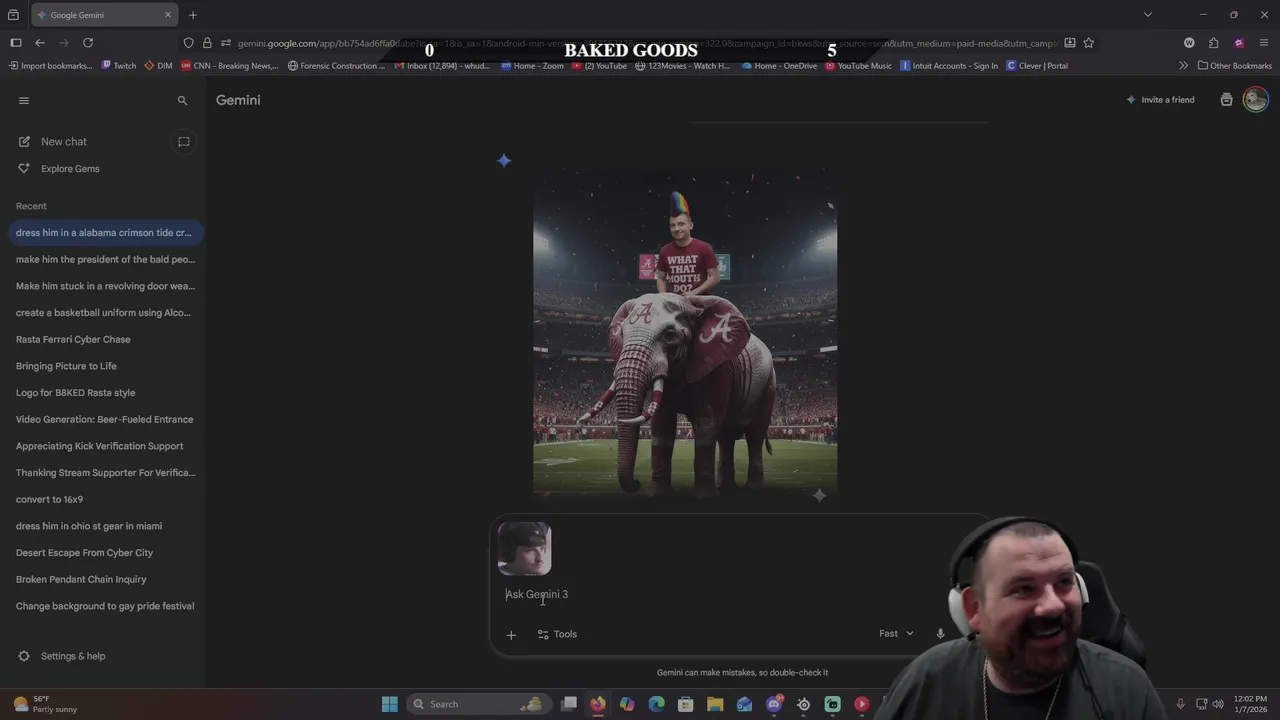The width and height of the screenshot is (1280, 720).
Task: Open the YouTube Music bookmark
Action: [x=858, y=66]
